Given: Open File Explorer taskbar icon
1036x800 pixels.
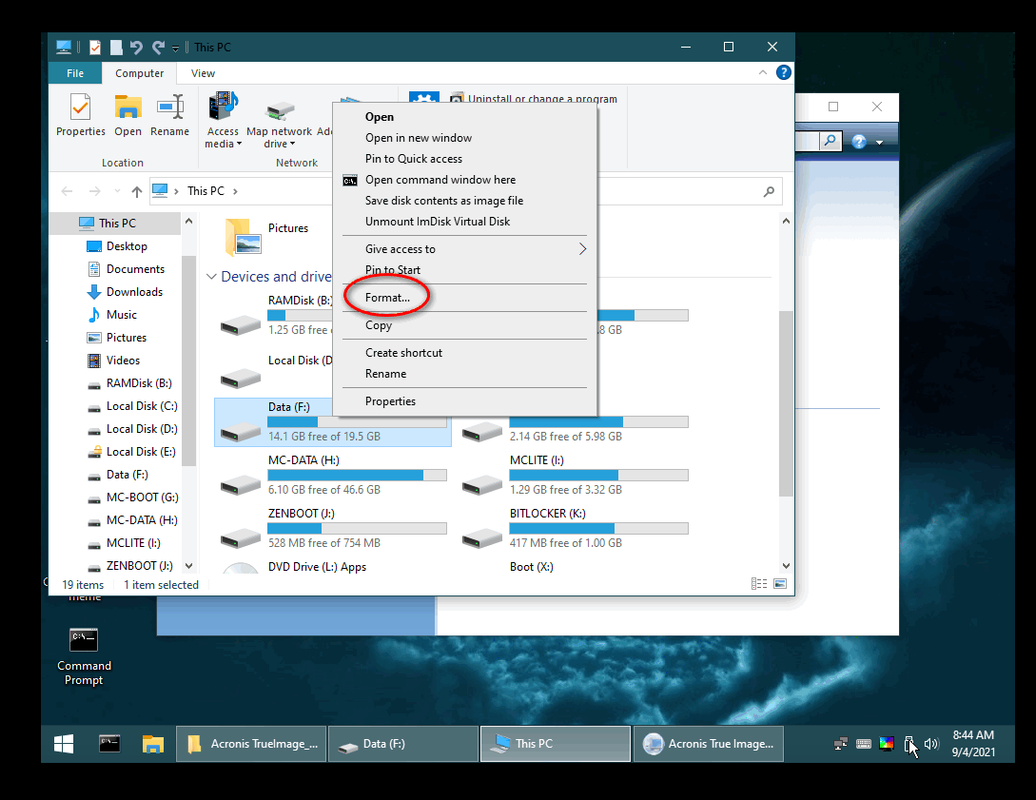Looking at the screenshot, I should point(153,744).
